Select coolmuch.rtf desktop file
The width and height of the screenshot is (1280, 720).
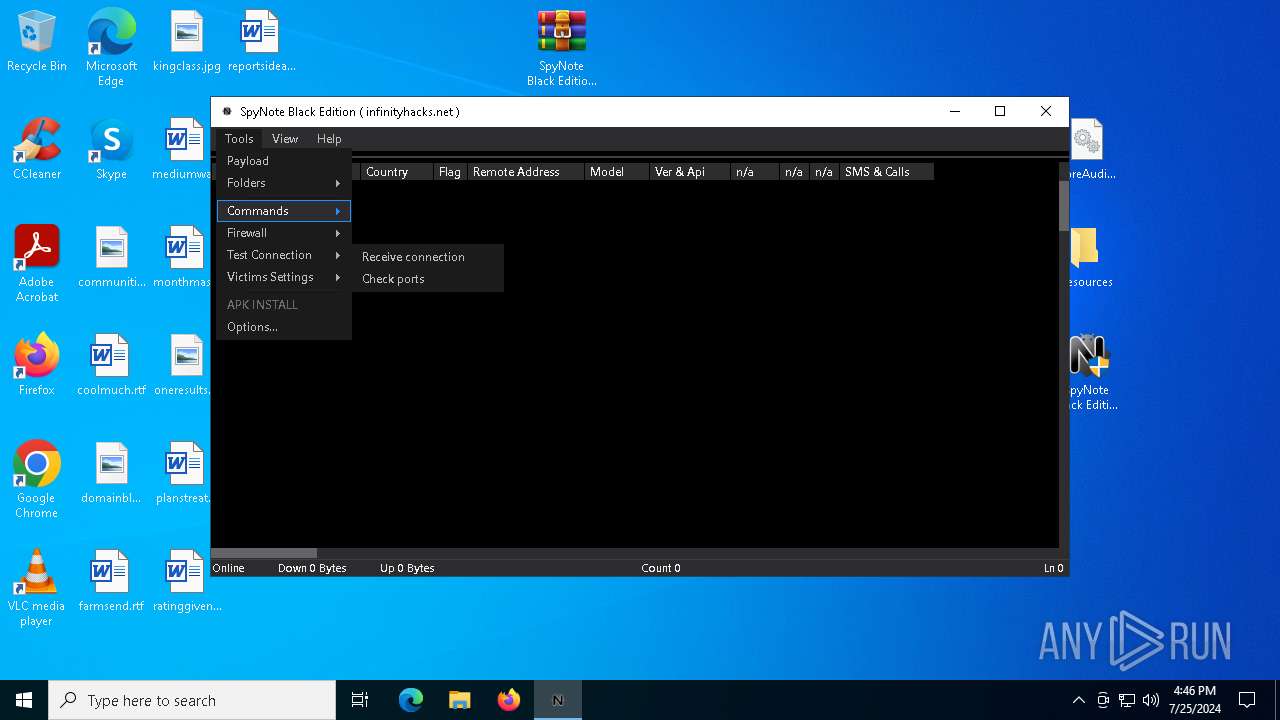[x=111, y=366]
